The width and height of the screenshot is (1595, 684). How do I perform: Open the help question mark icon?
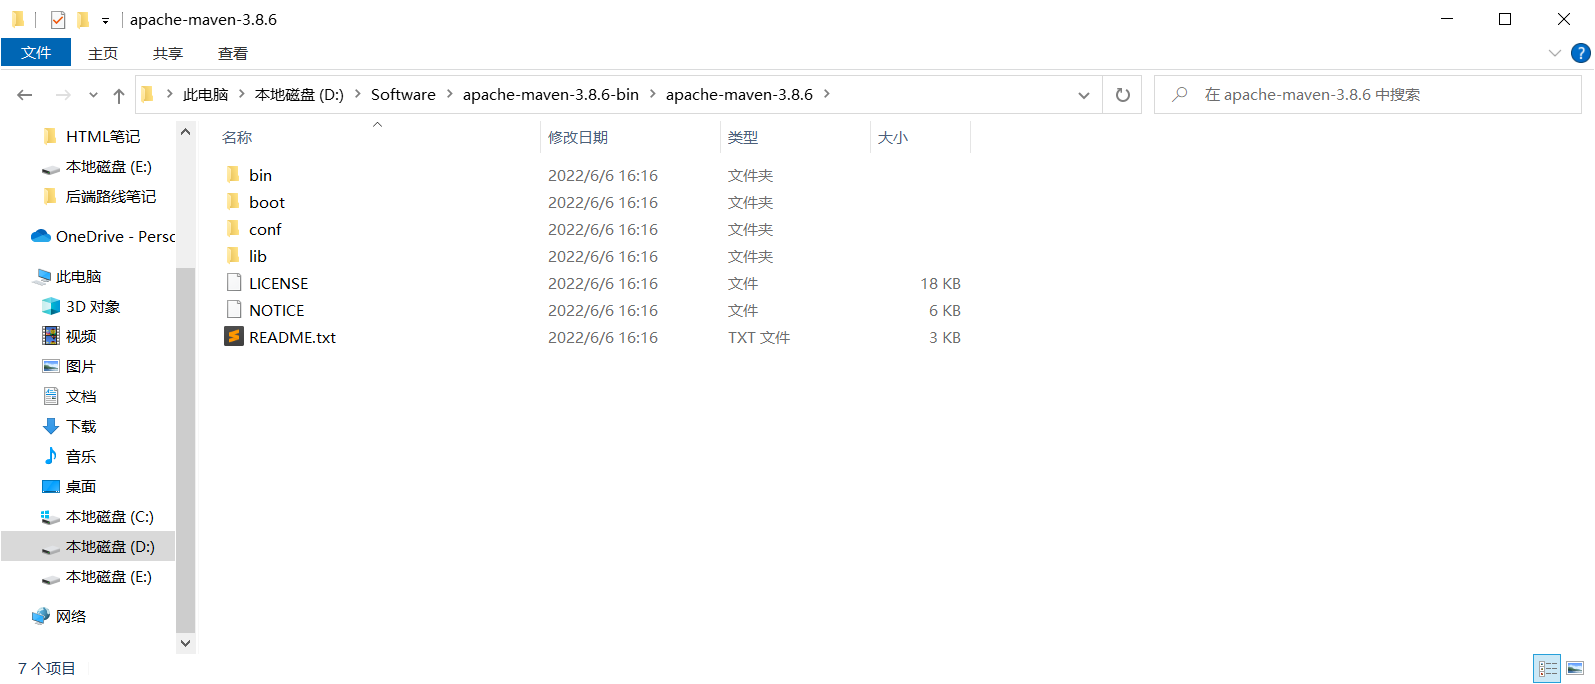(x=1581, y=53)
